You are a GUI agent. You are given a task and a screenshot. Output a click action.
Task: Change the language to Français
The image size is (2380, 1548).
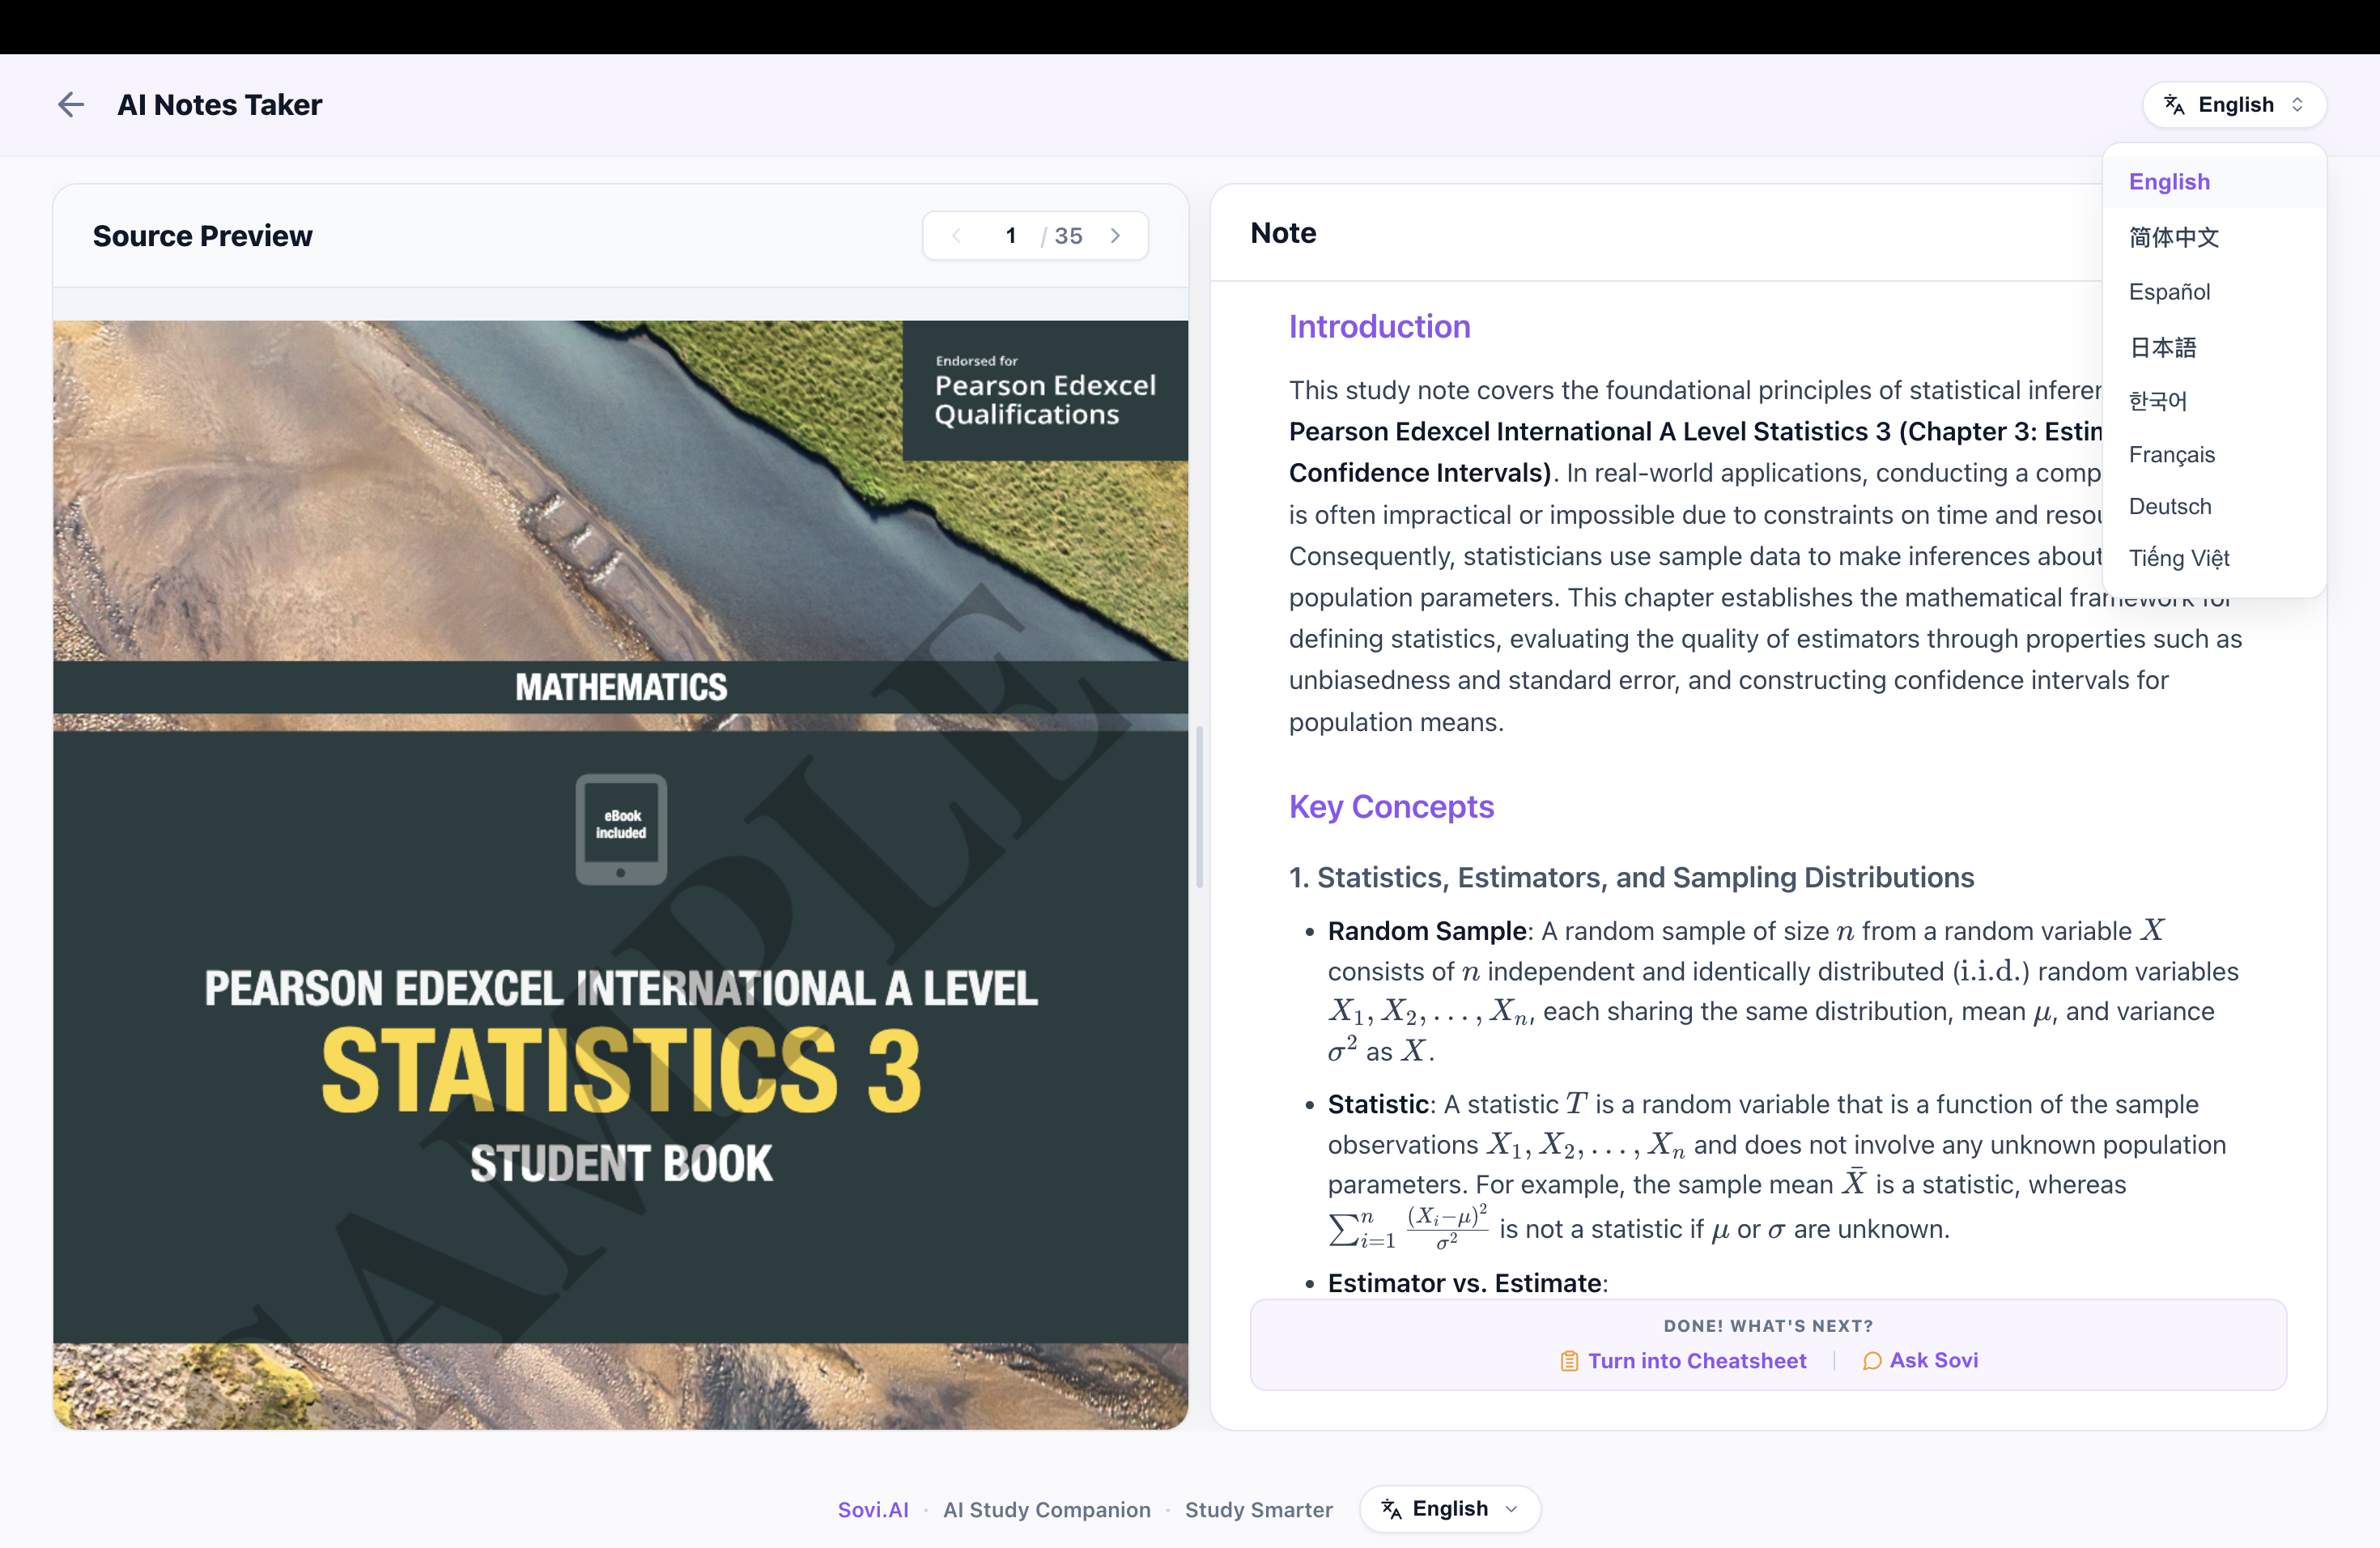2214,455
